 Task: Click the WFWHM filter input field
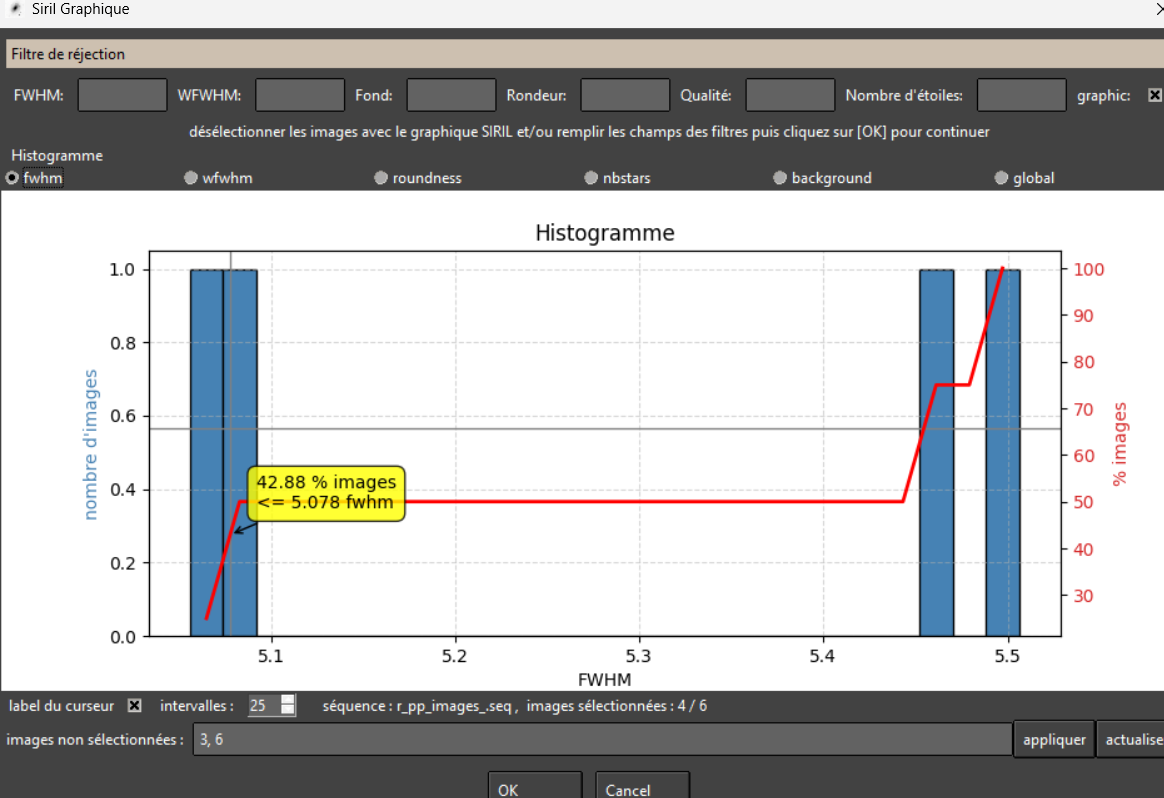click(x=300, y=95)
